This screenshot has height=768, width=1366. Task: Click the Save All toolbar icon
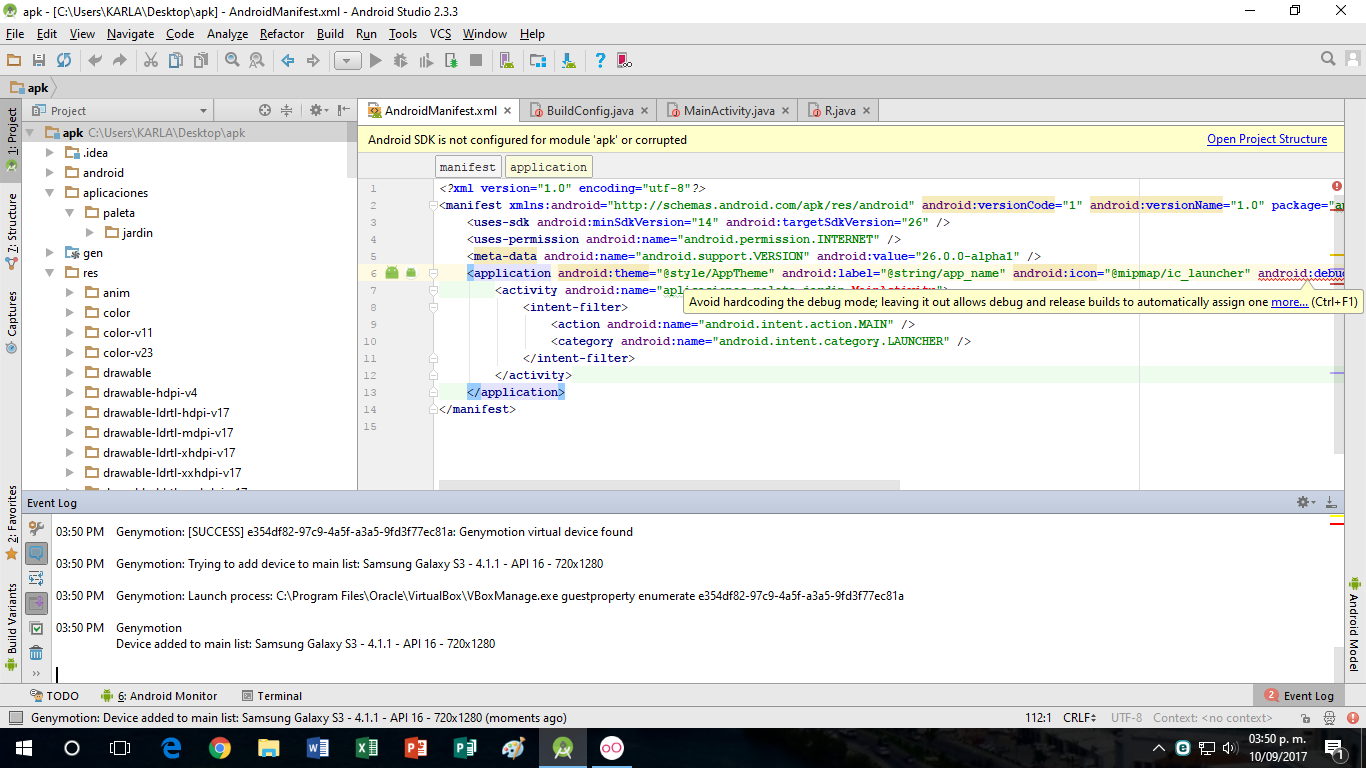39,61
